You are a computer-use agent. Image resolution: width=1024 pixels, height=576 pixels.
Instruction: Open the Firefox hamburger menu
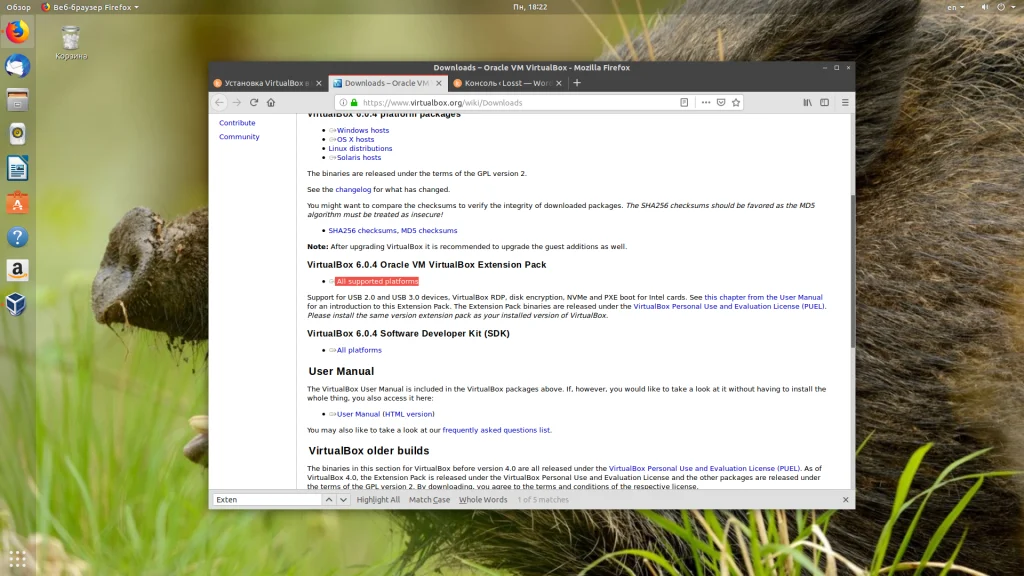click(x=845, y=102)
